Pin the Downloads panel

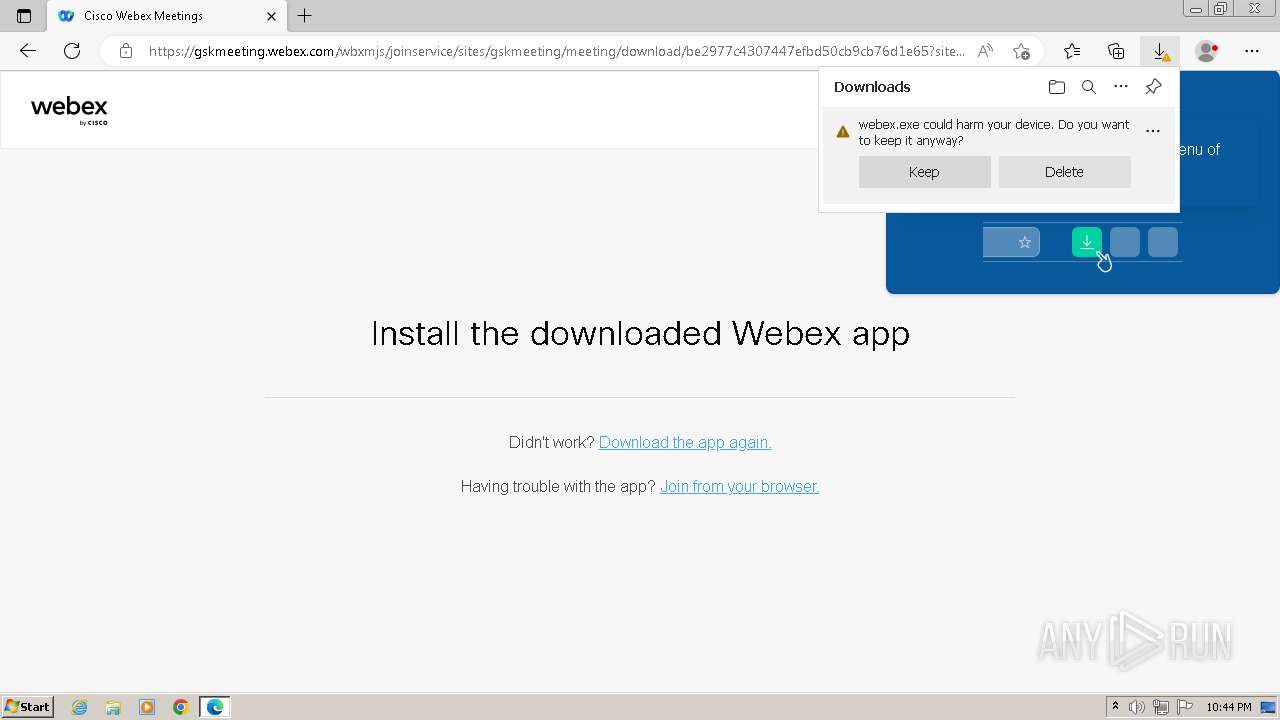coord(1153,87)
